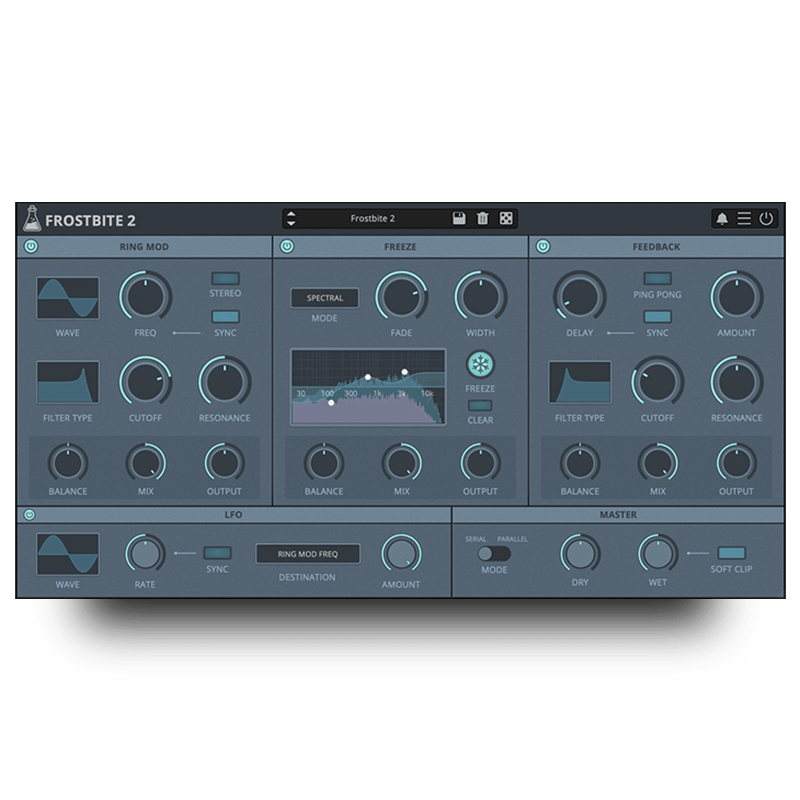The image size is (800, 800).
Task: Click the Freeze Mix knob
Action: 402,463
